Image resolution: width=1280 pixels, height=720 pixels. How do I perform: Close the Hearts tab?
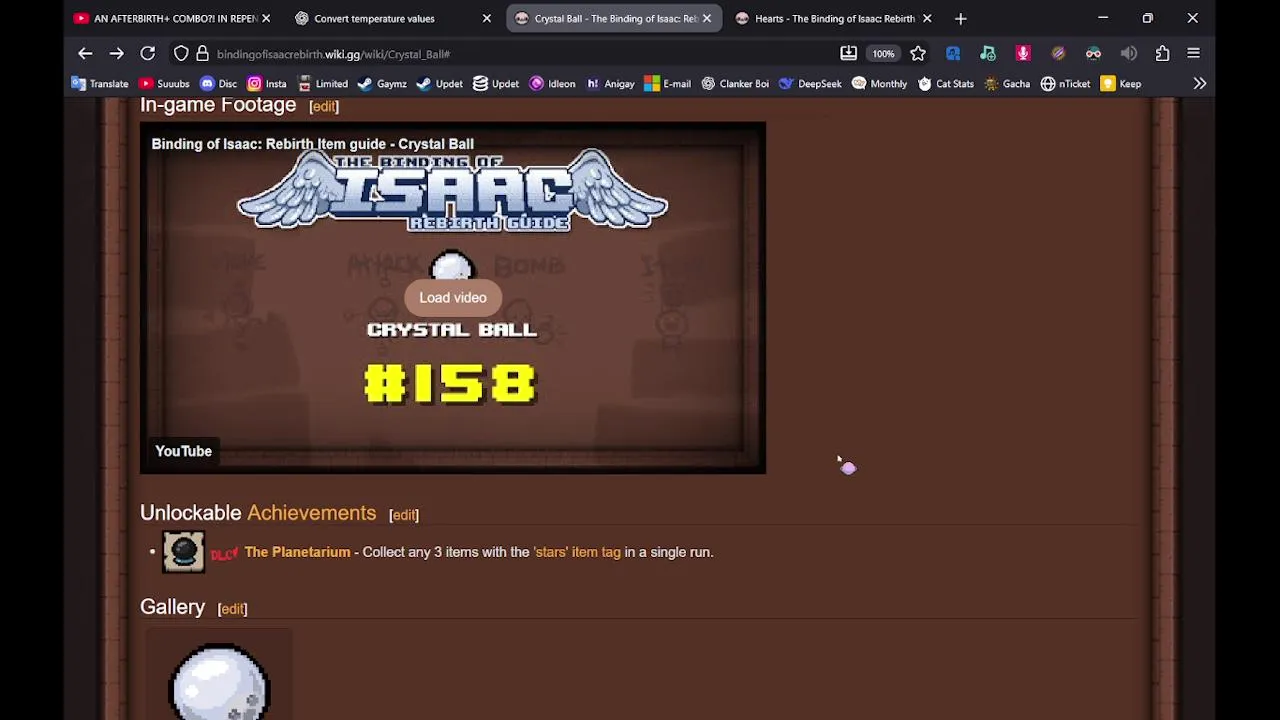927,18
